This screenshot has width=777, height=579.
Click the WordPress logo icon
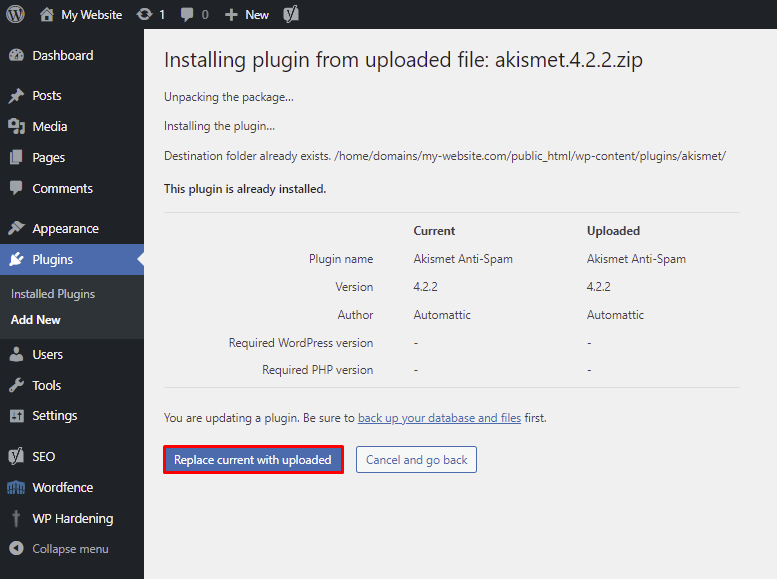(15, 14)
